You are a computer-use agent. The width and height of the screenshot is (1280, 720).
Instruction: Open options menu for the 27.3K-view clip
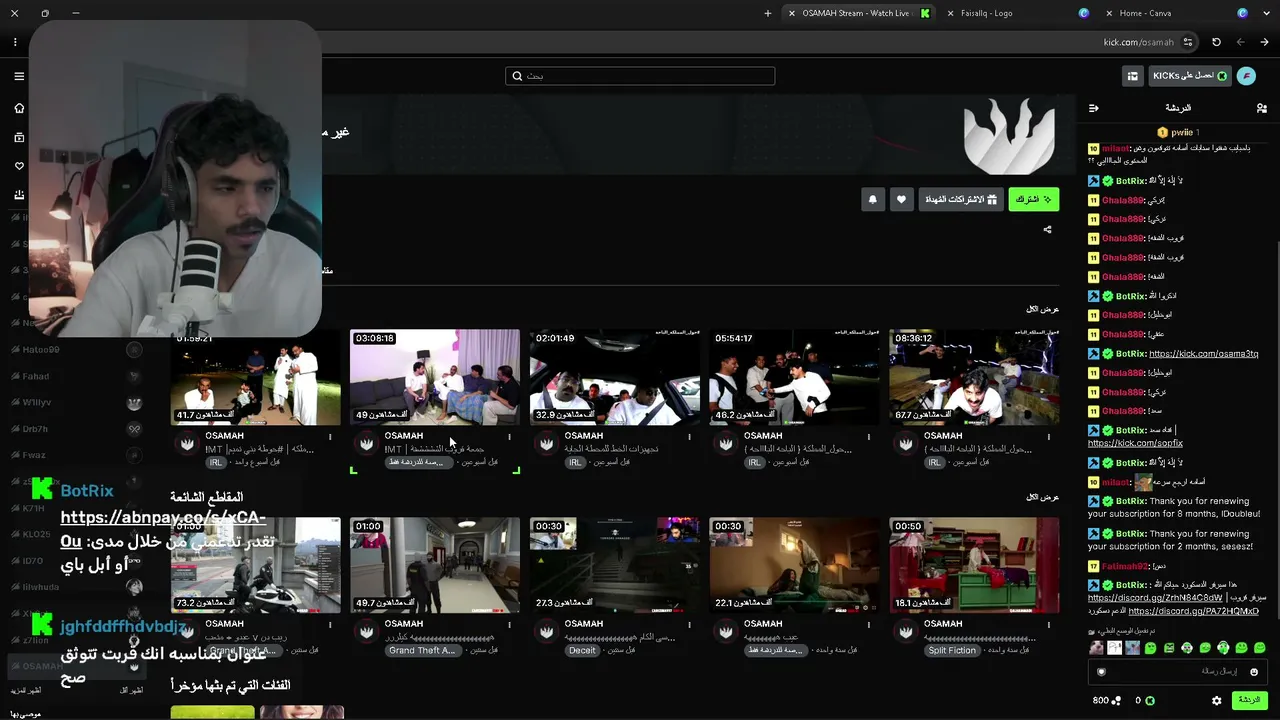pyautogui.click(x=689, y=624)
